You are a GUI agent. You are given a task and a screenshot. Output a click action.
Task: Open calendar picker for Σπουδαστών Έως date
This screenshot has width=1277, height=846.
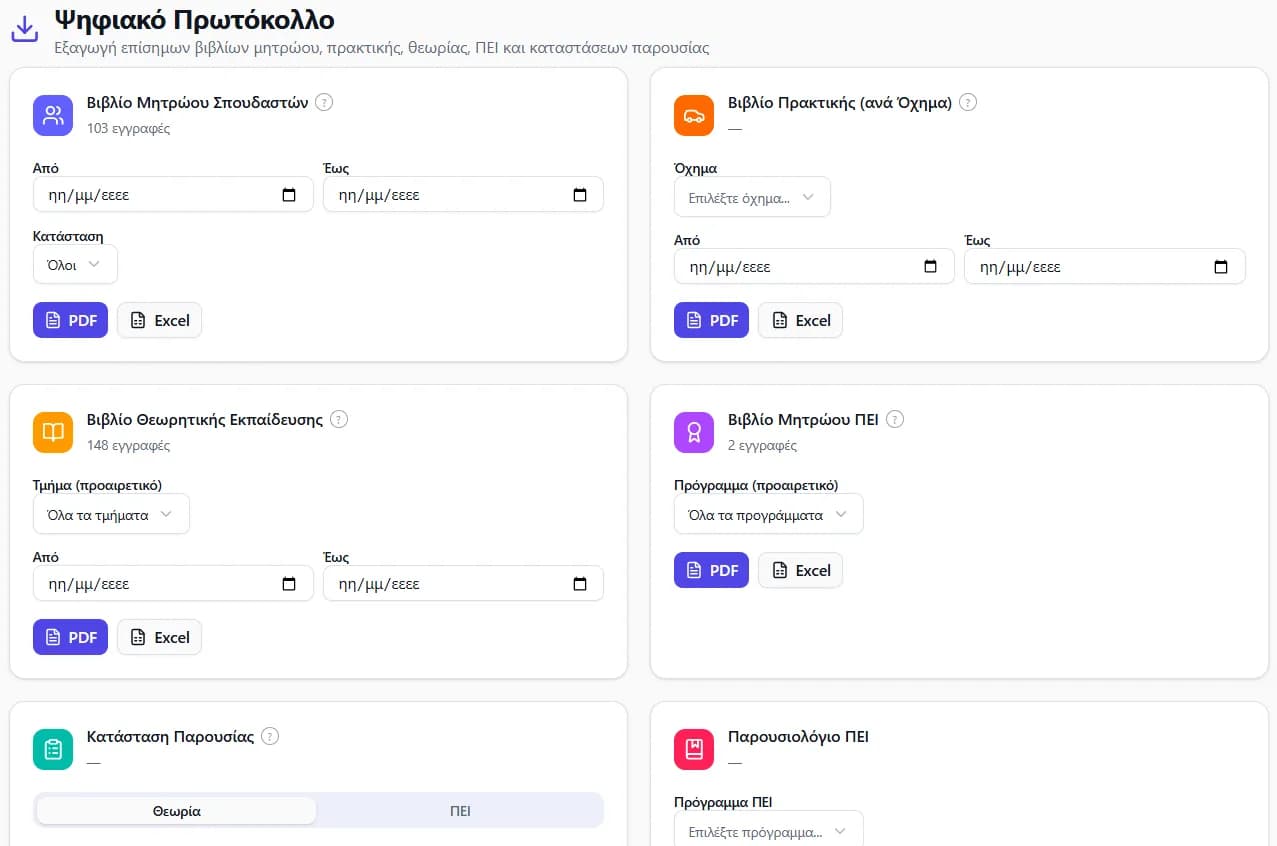click(x=580, y=195)
